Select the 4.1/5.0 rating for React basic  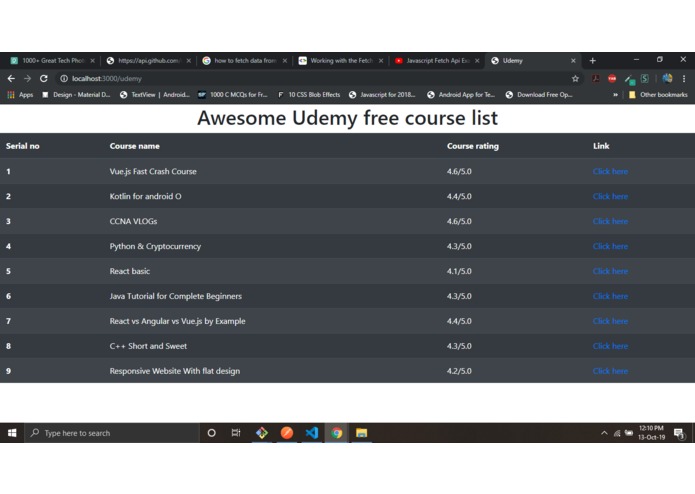click(x=459, y=271)
